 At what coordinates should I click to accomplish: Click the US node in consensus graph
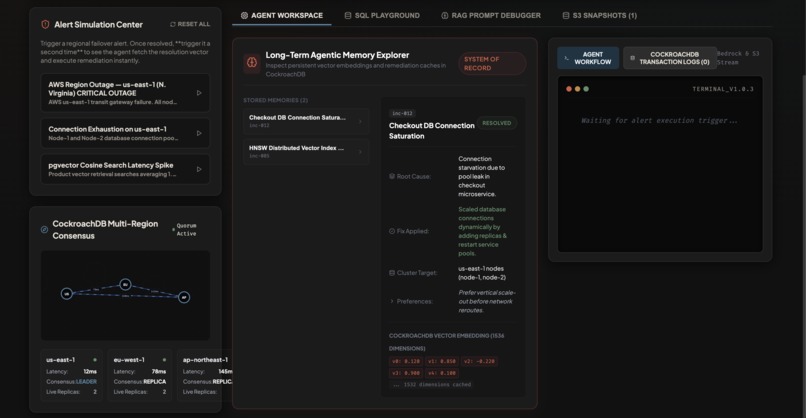(66, 294)
